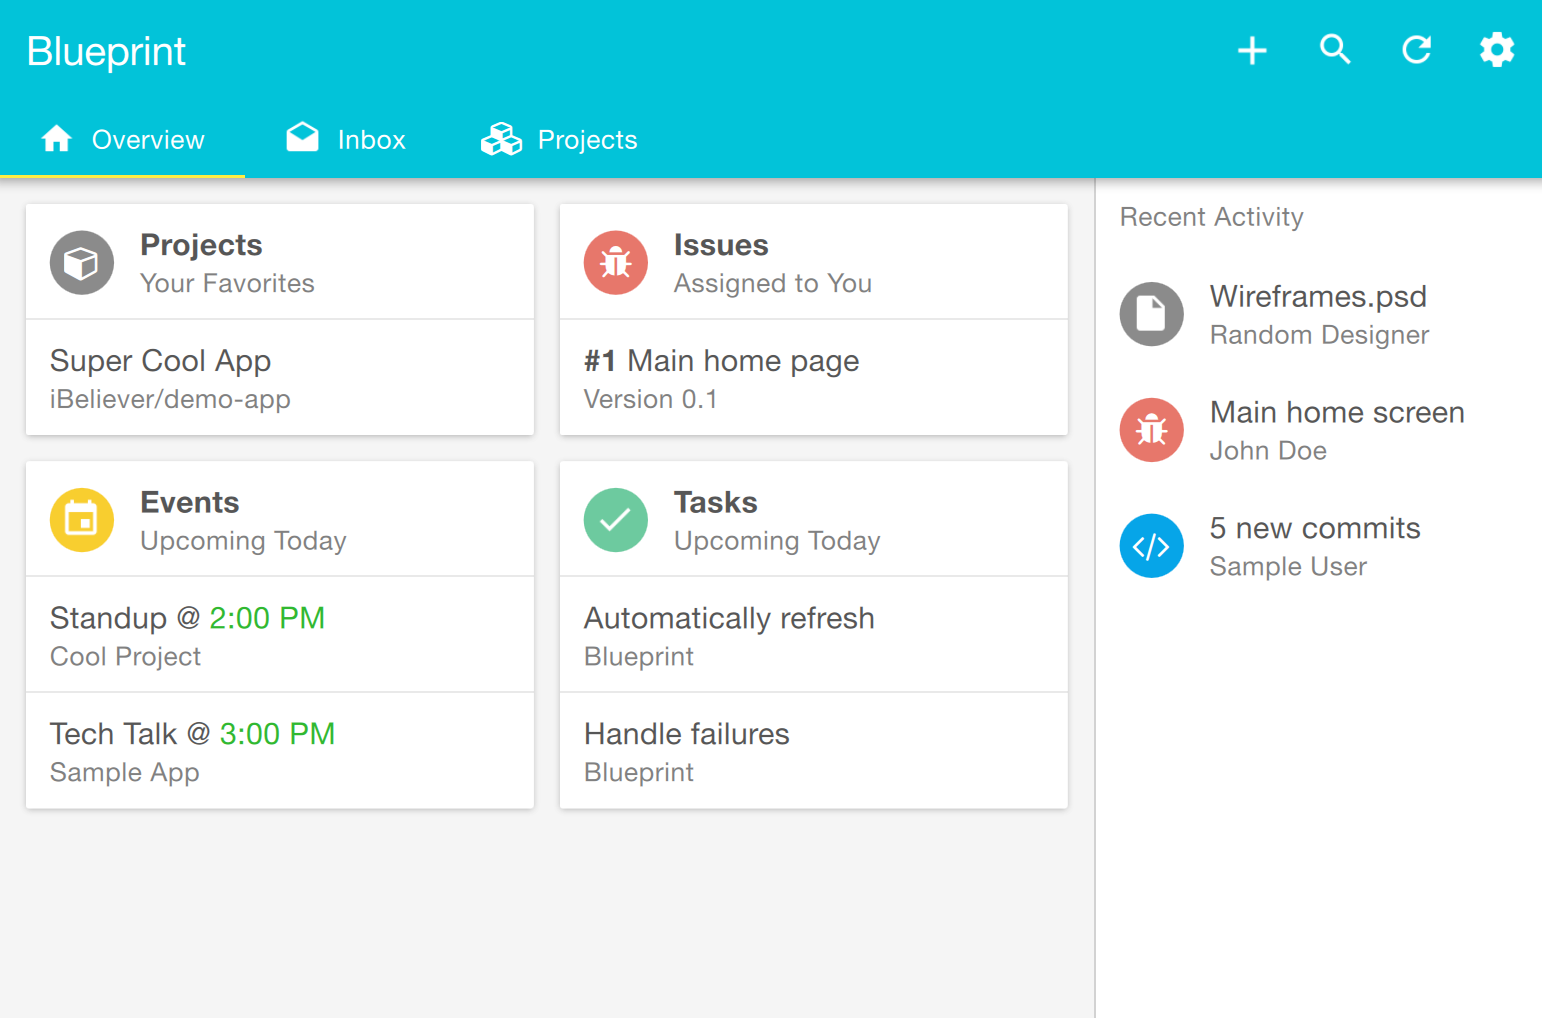This screenshot has height=1018, width=1542.
Task: Click the yellow calendar icon on the Events card
Action: (x=81, y=520)
